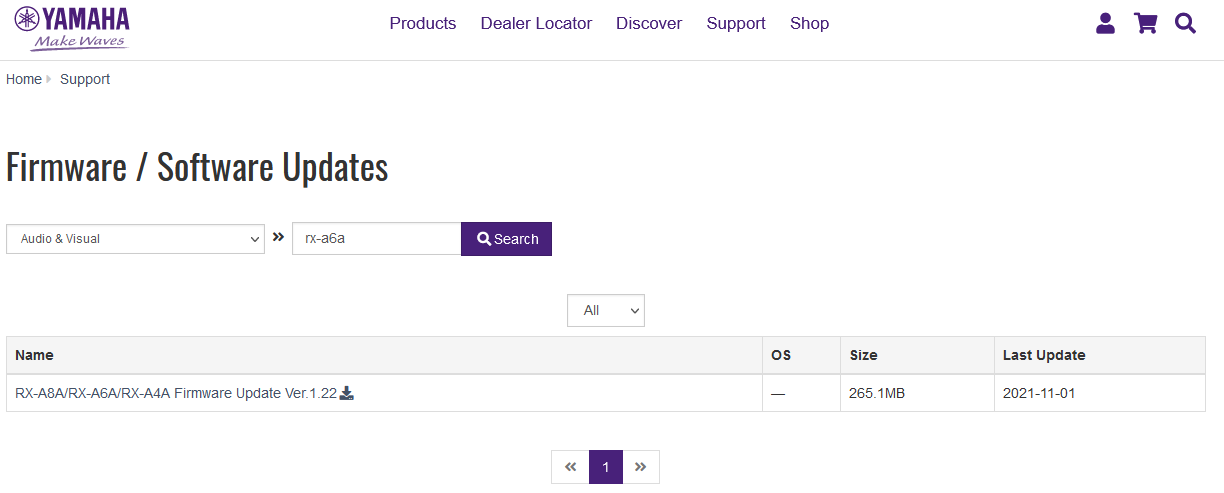This screenshot has width=1224, height=493.
Task: Click the download icon beside firmware Ver.1.22
Action: tap(347, 393)
